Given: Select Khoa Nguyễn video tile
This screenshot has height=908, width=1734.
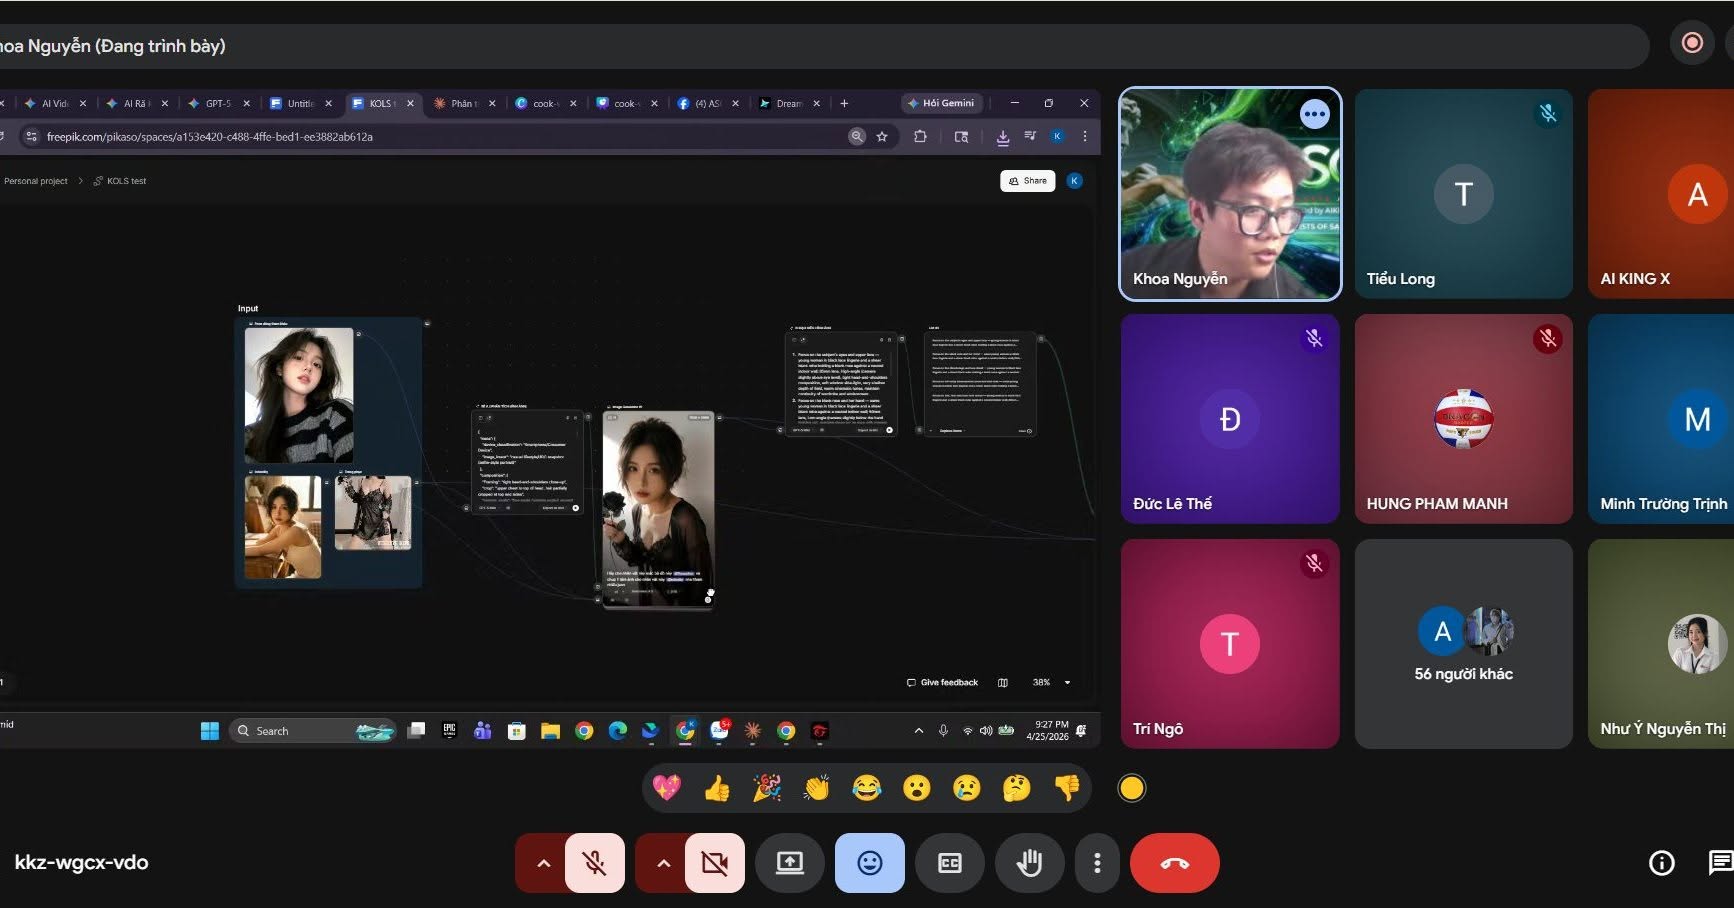Looking at the screenshot, I should [x=1230, y=194].
